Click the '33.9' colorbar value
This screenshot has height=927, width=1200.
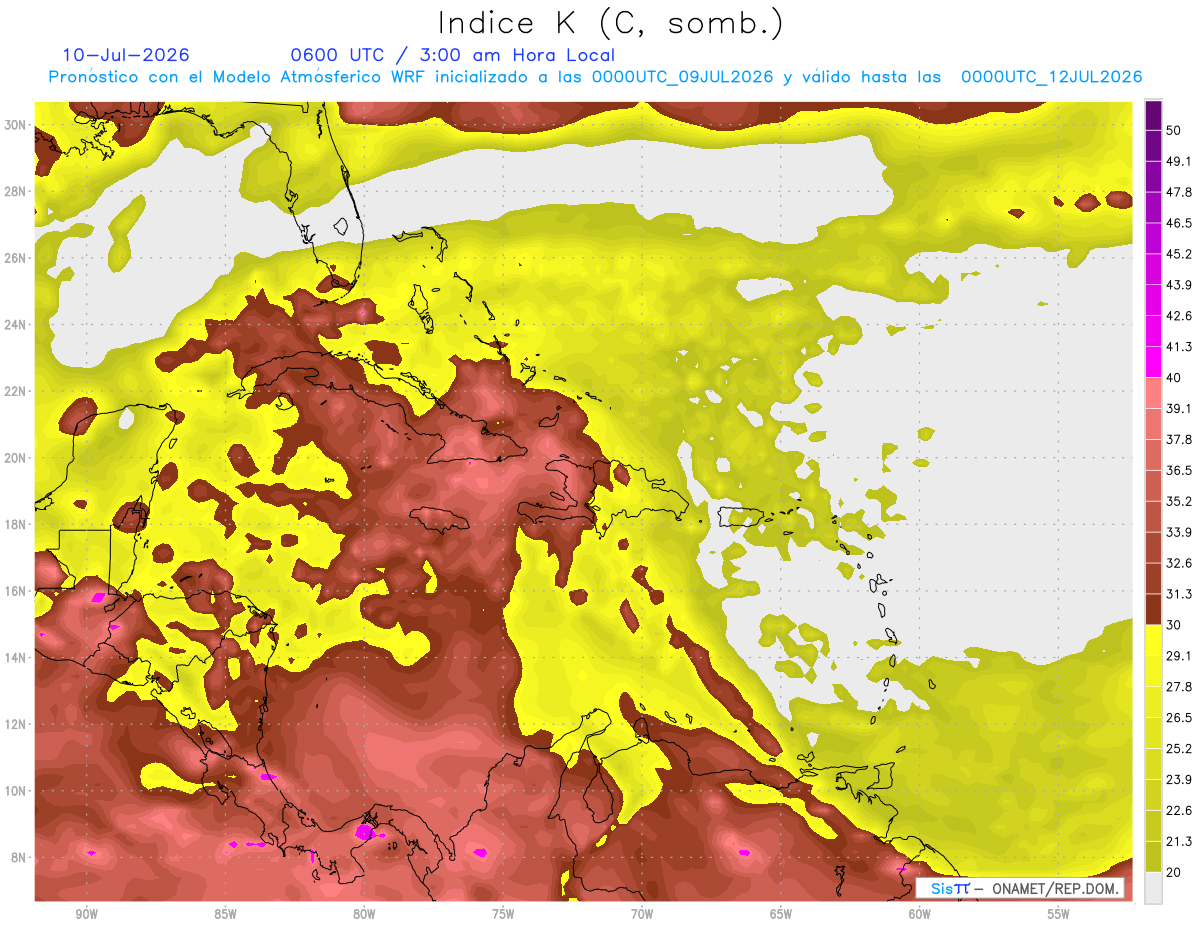1178,532
